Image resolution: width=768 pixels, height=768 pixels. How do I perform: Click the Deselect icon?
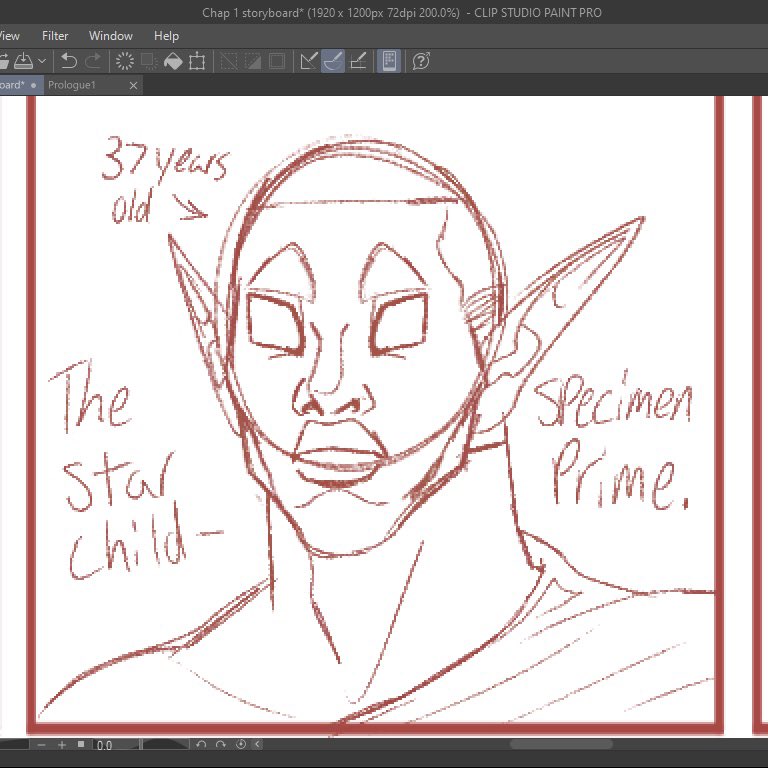[x=229, y=61]
